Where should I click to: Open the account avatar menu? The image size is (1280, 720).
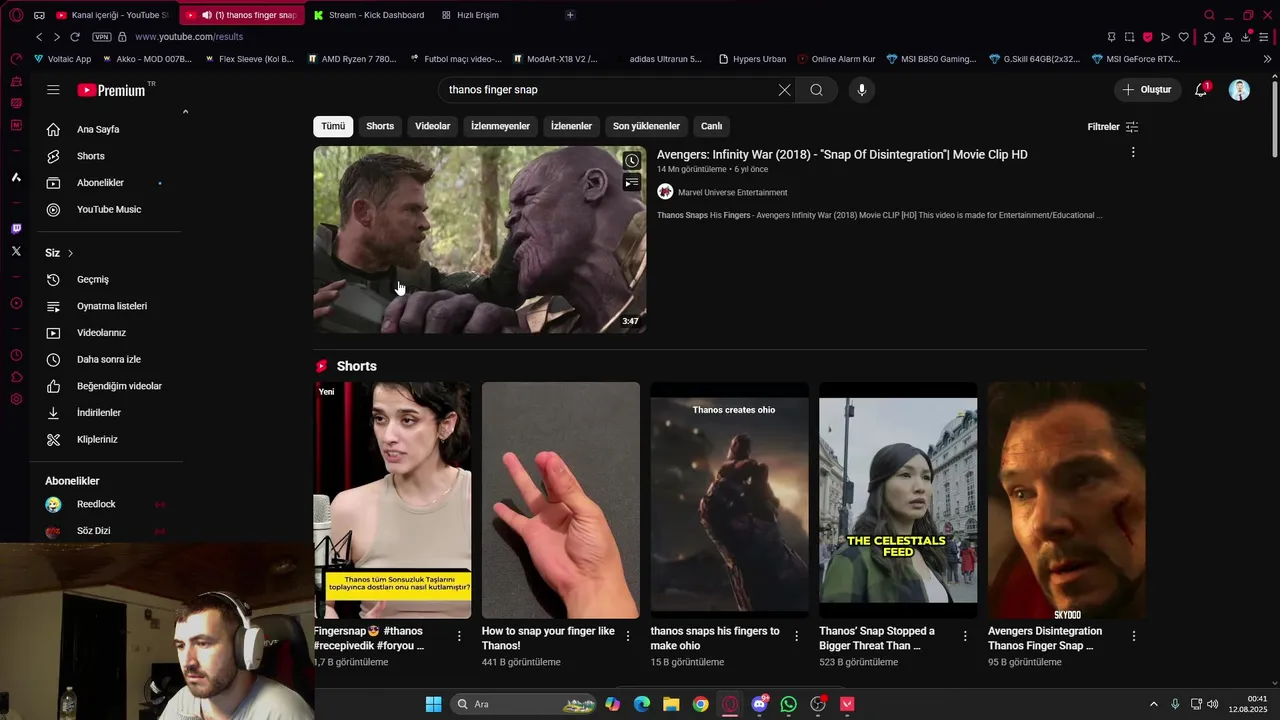pyautogui.click(x=1239, y=90)
